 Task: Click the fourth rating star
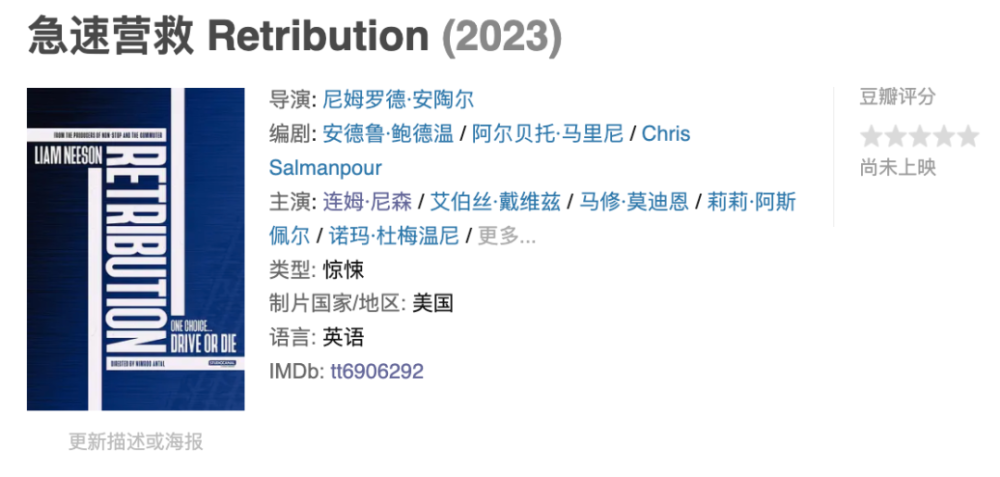[x=943, y=136]
